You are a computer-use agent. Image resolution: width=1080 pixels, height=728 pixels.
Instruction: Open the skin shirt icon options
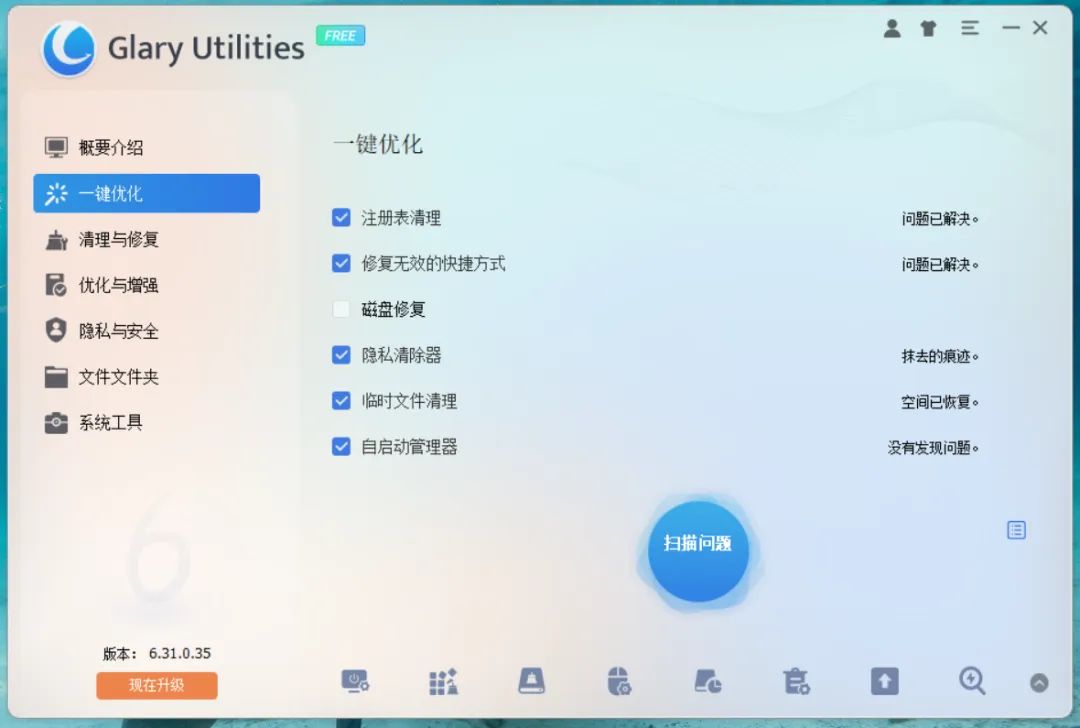928,28
